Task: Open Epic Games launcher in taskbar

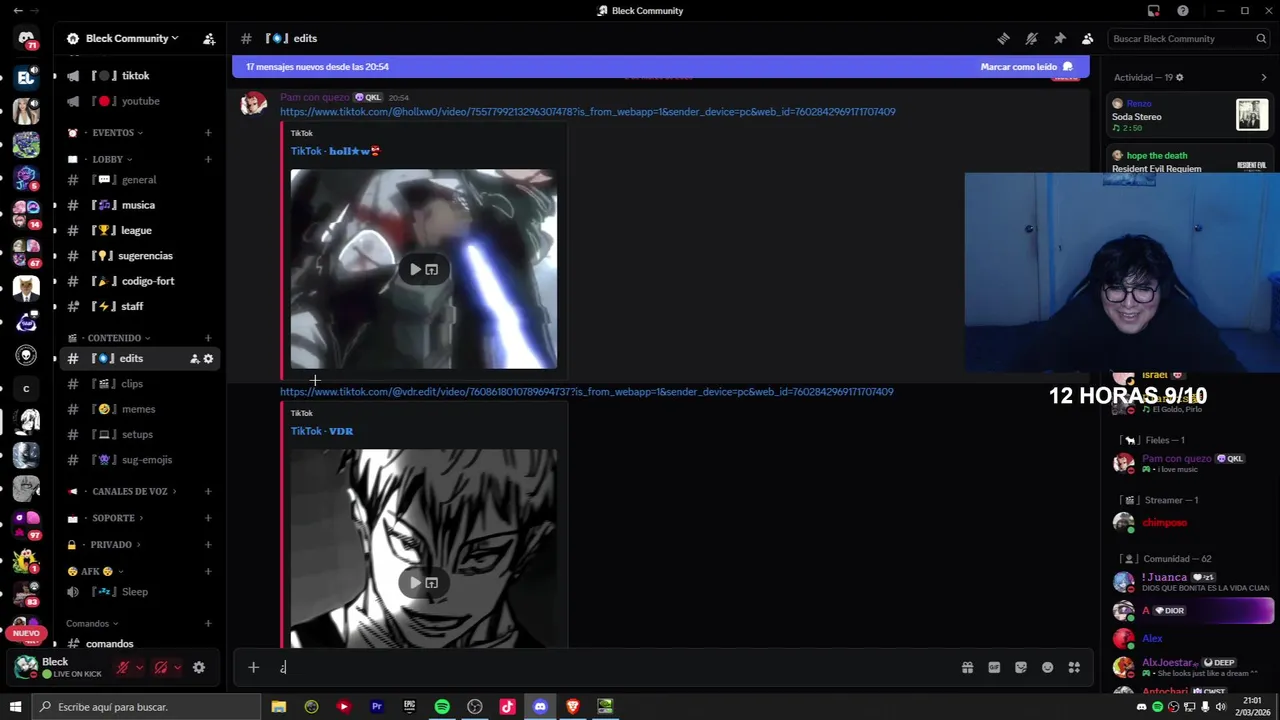Action: pyautogui.click(x=409, y=707)
